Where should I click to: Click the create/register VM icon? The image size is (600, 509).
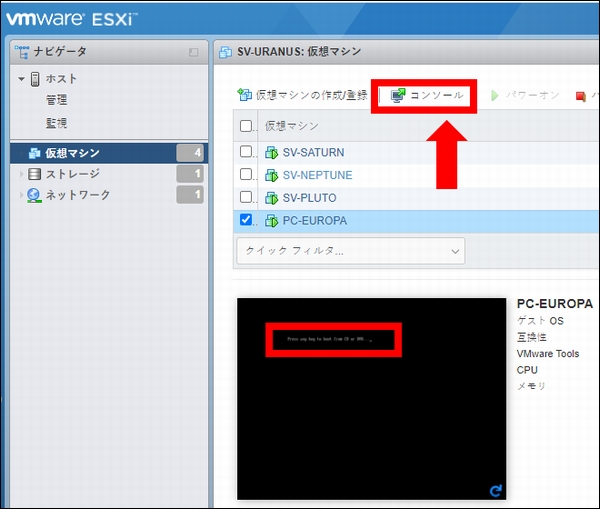click(x=245, y=95)
